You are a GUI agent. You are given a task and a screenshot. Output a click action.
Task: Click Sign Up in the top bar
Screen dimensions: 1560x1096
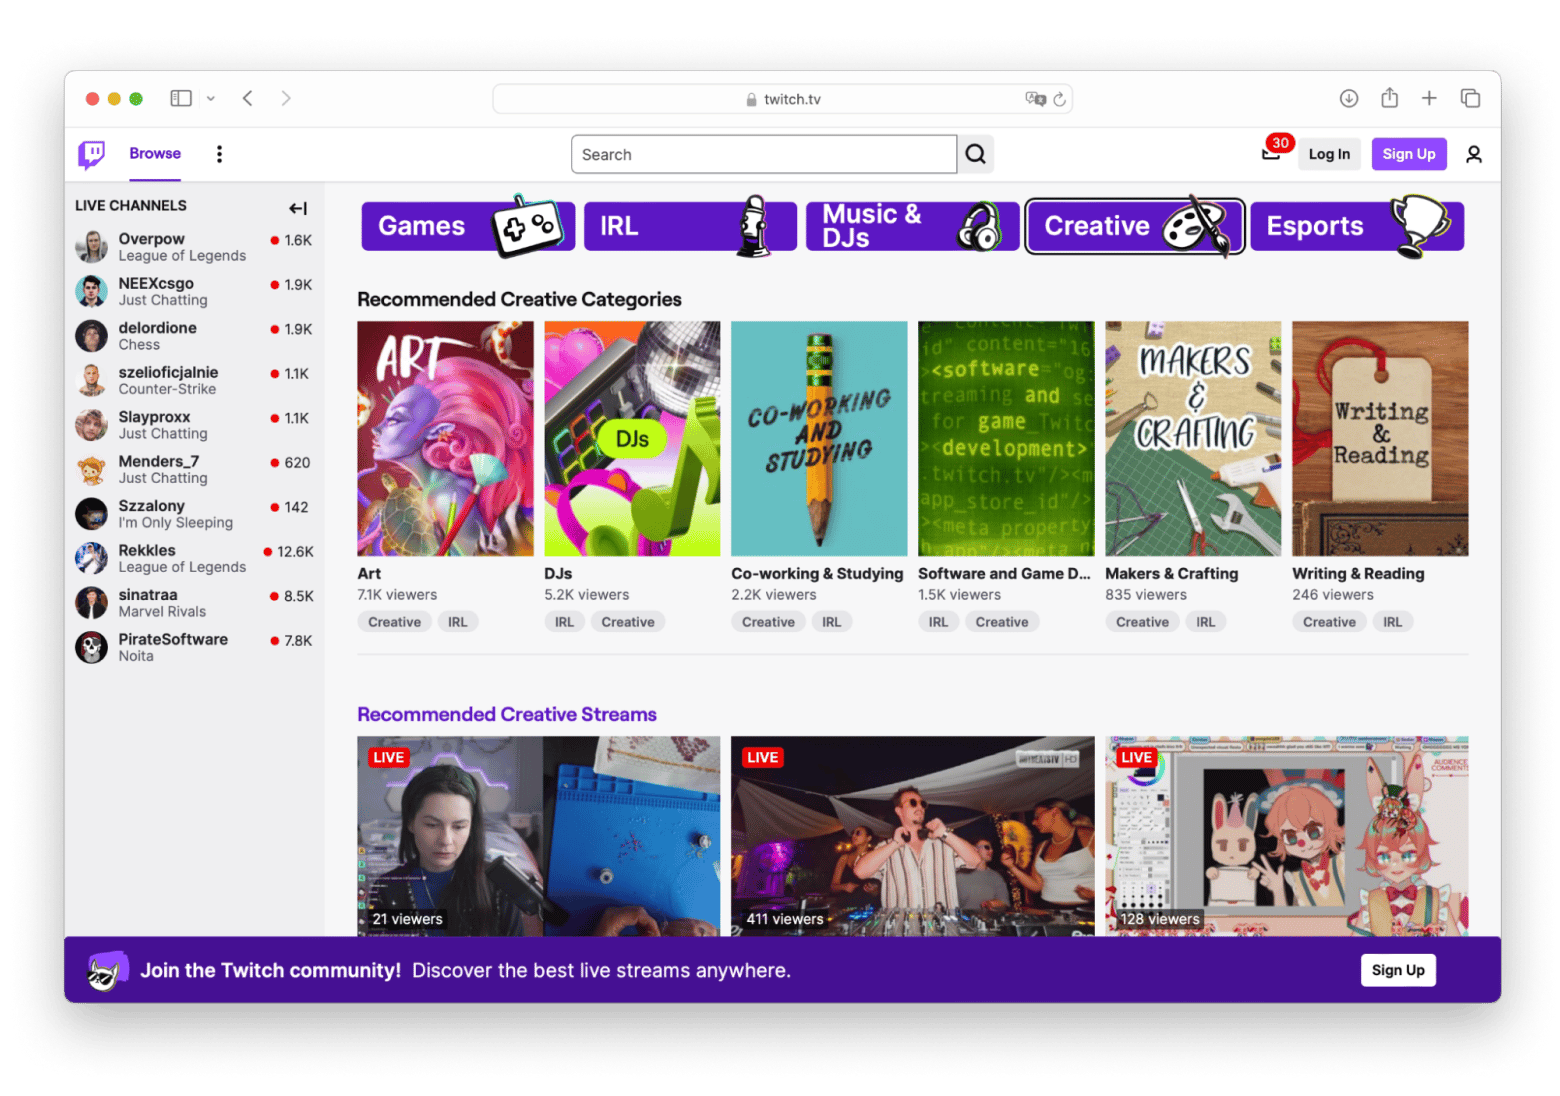1408,154
